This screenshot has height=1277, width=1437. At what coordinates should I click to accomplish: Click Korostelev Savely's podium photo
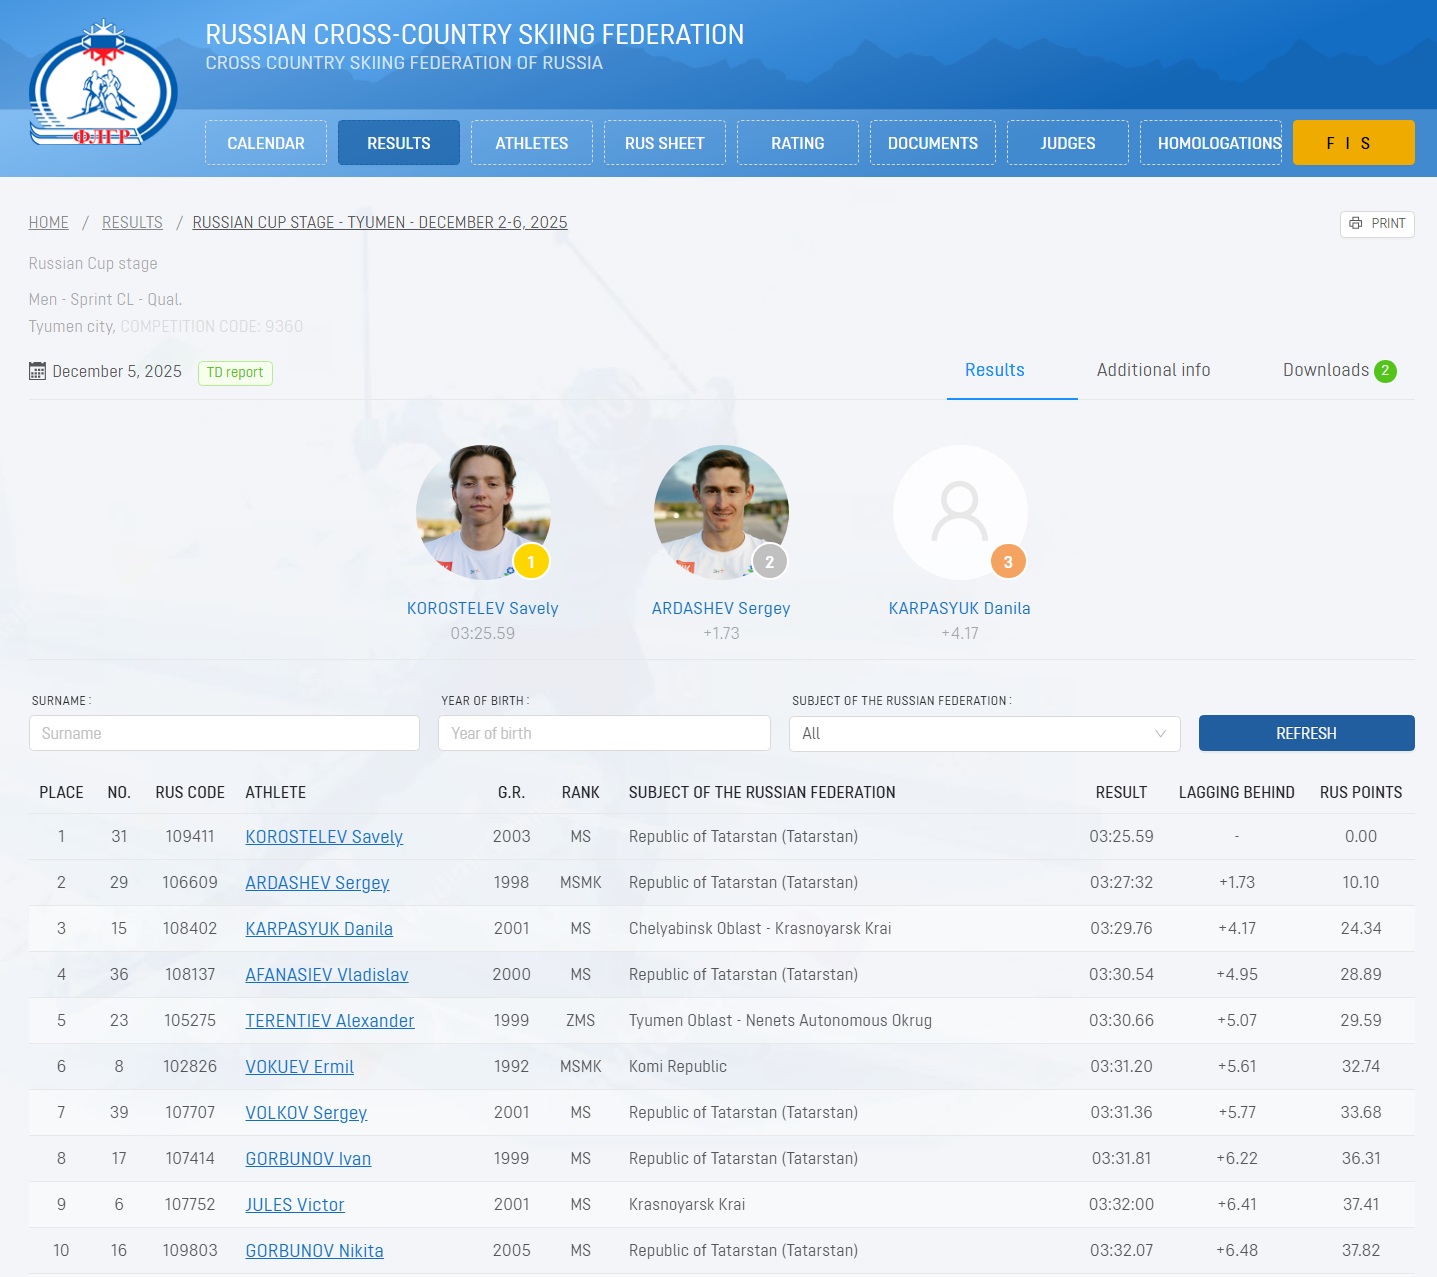point(483,512)
